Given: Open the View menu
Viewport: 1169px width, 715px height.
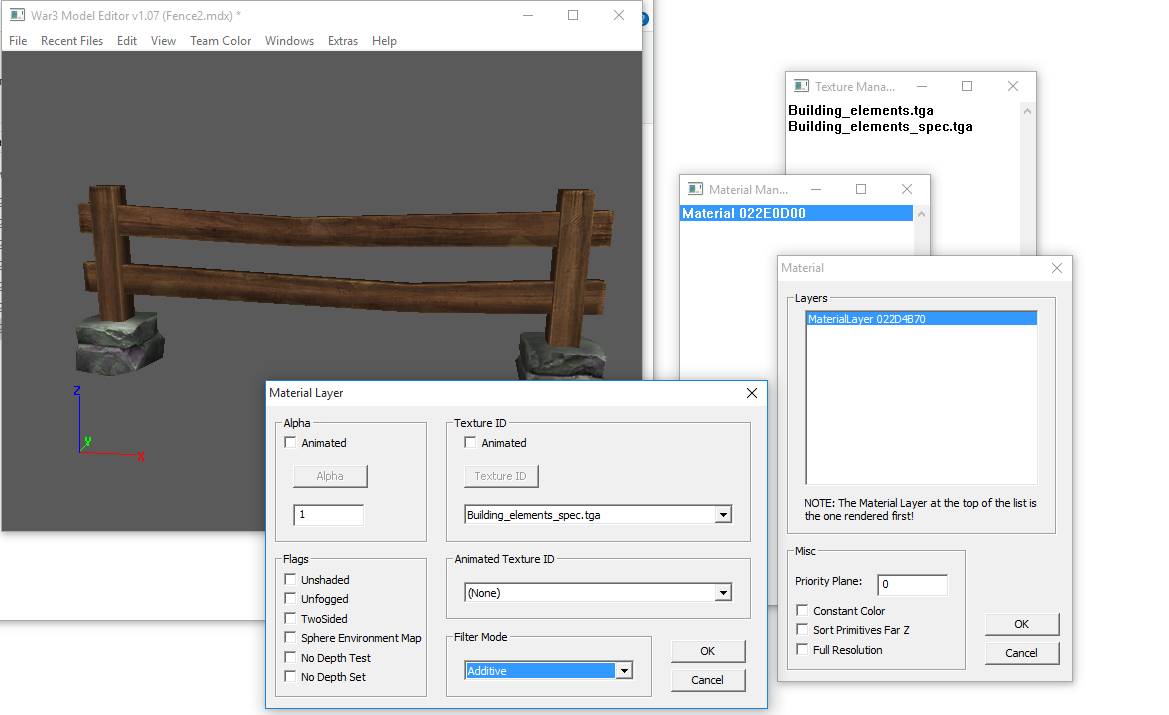Looking at the screenshot, I should (x=163, y=40).
